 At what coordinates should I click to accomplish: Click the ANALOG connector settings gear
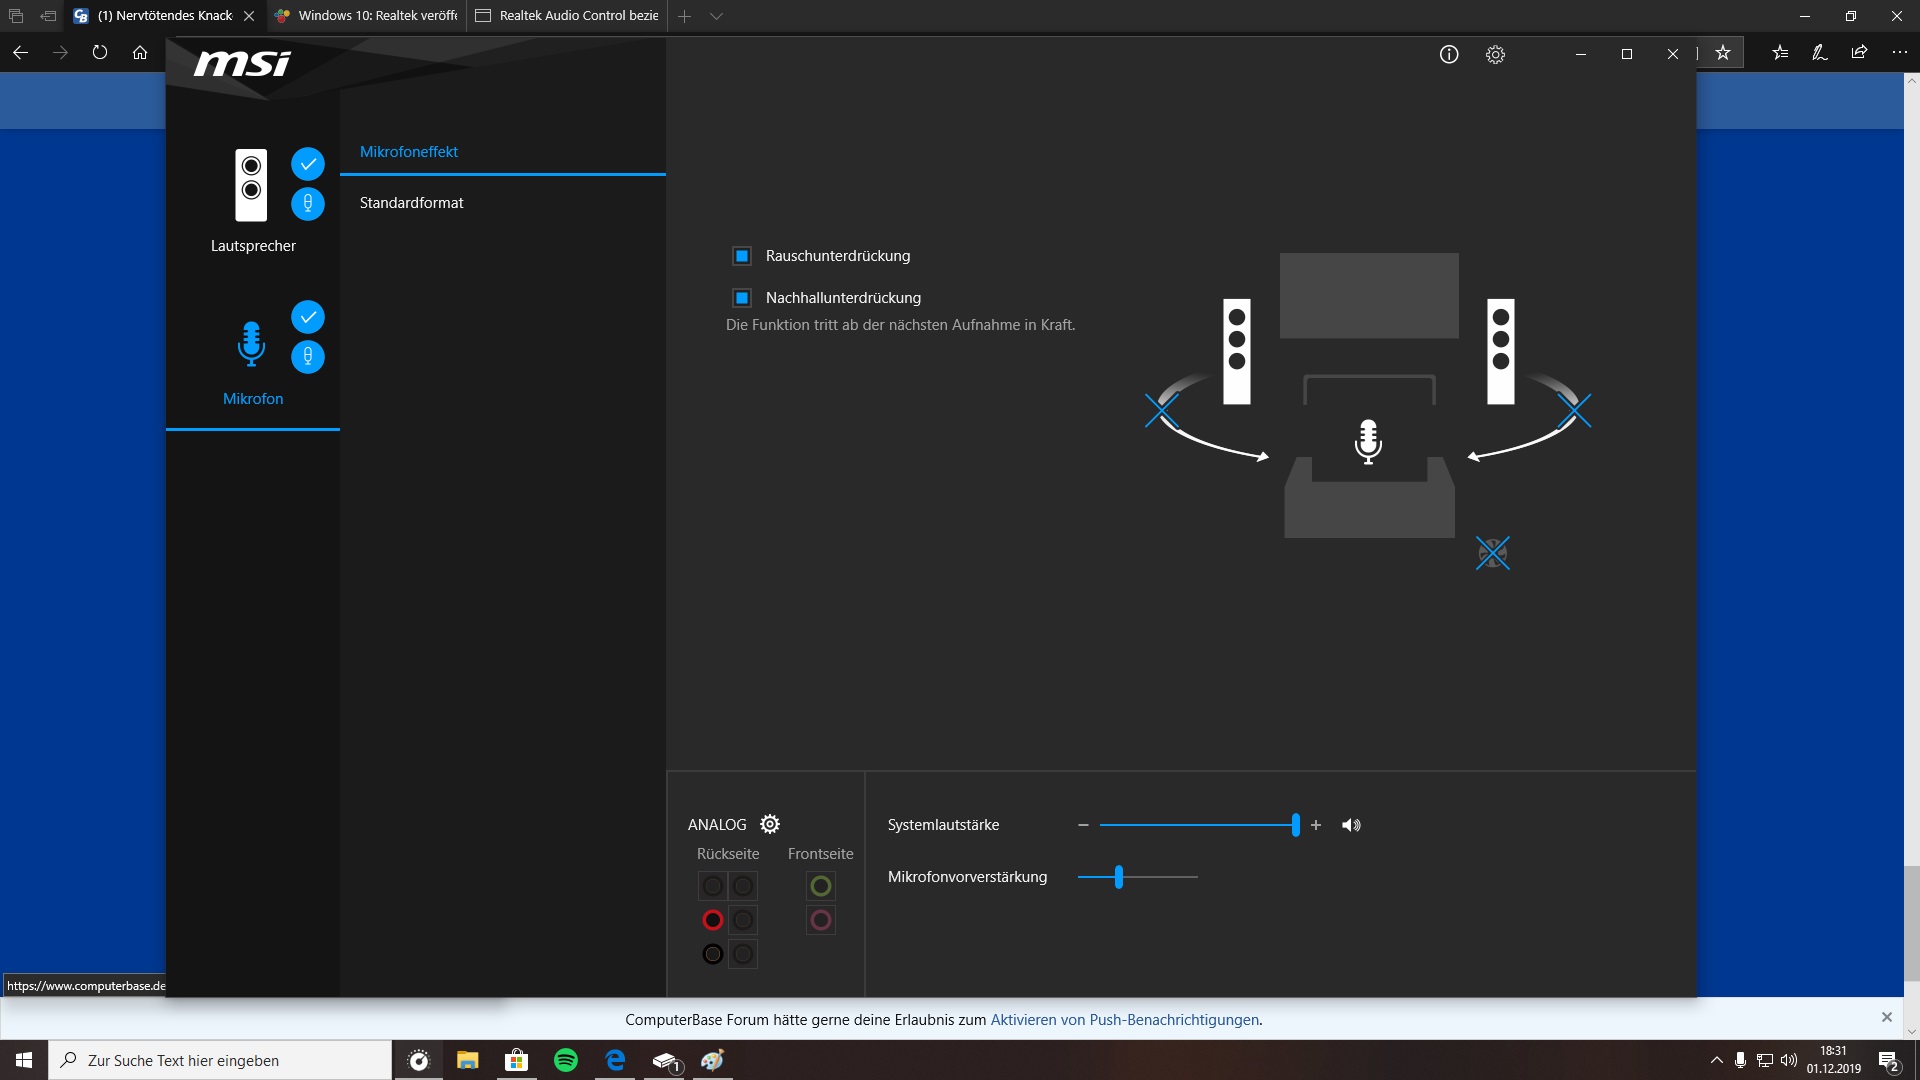770,824
